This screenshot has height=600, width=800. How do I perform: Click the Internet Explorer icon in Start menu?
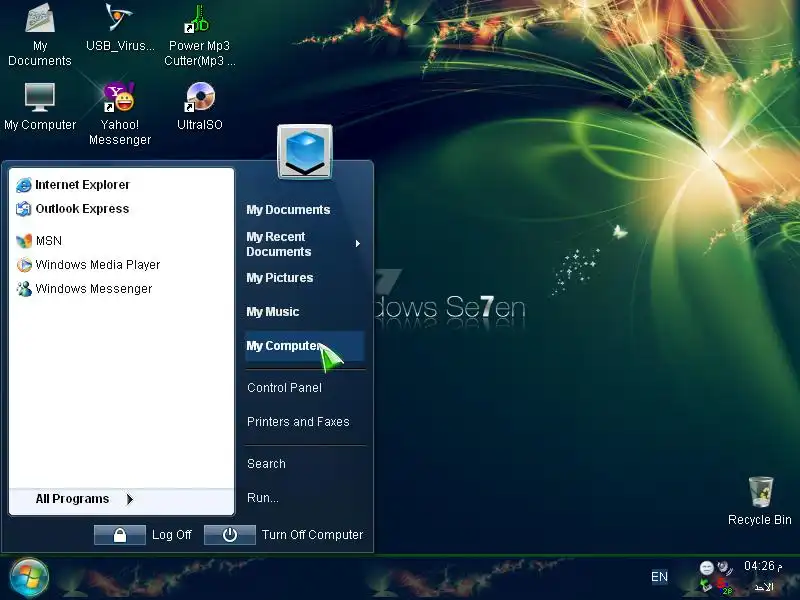[23, 185]
